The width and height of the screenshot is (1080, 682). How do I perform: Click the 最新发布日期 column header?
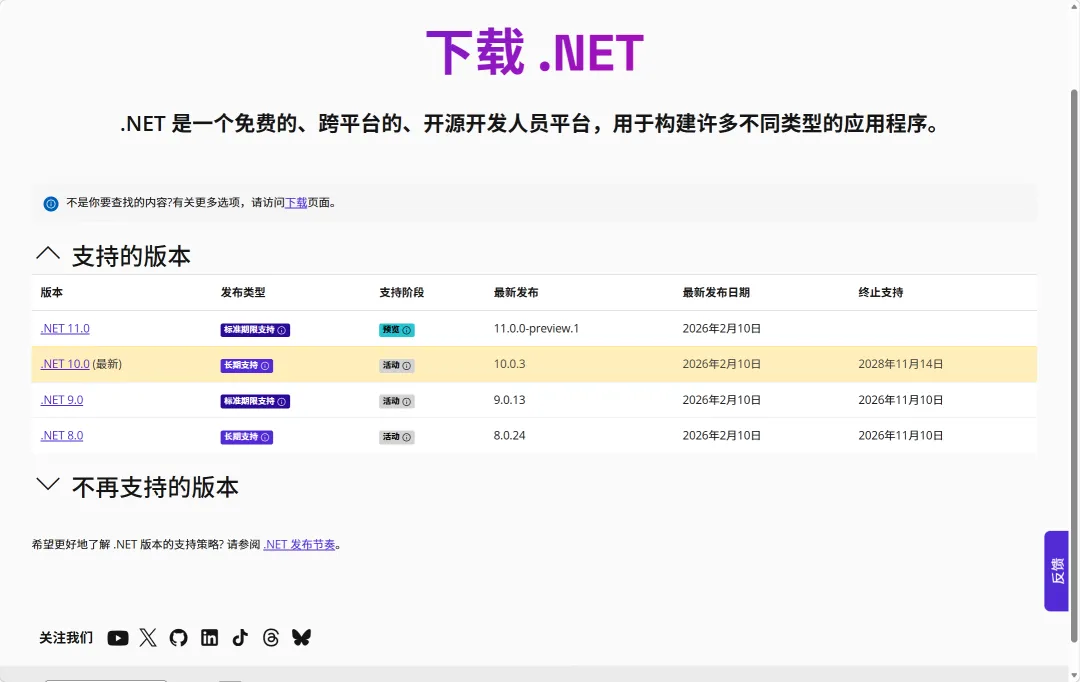716,292
